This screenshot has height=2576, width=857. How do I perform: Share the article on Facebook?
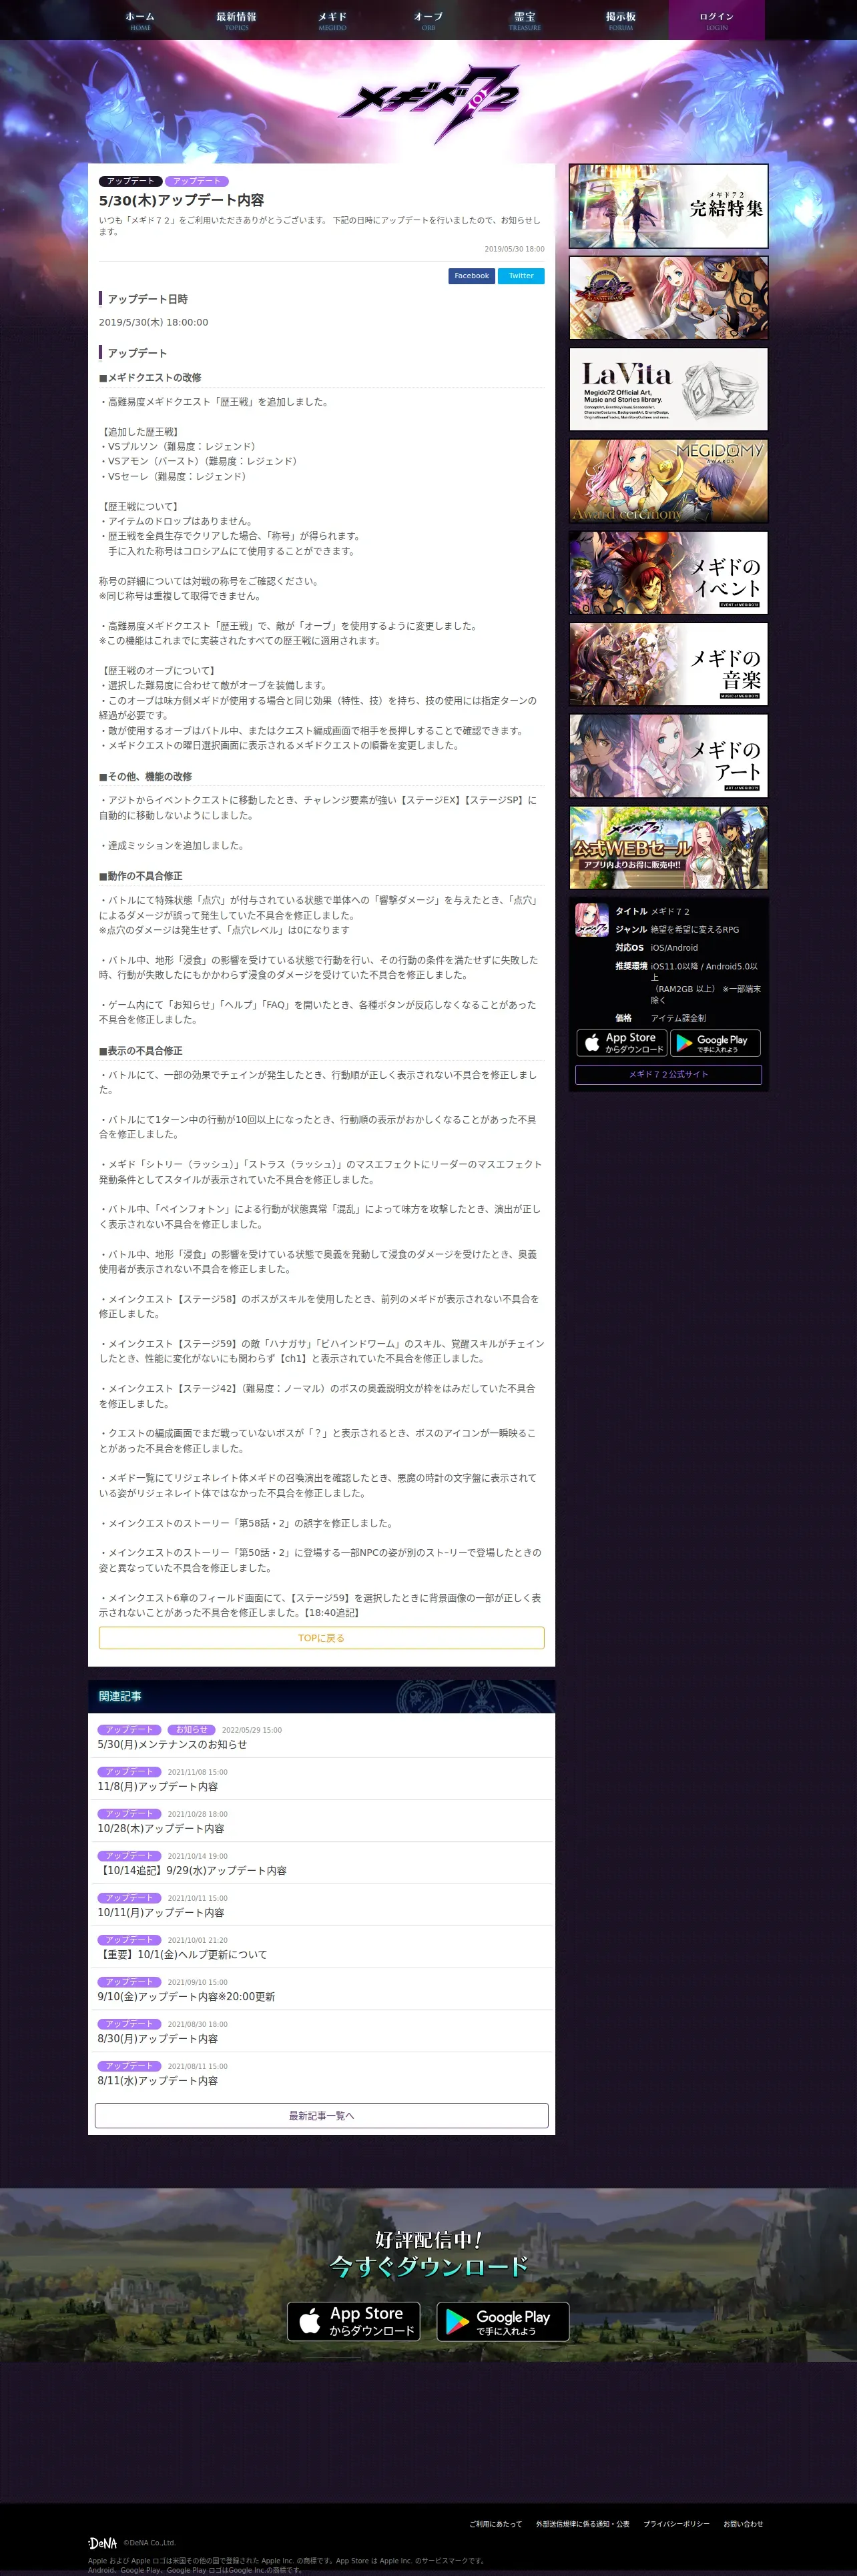pyautogui.click(x=471, y=276)
